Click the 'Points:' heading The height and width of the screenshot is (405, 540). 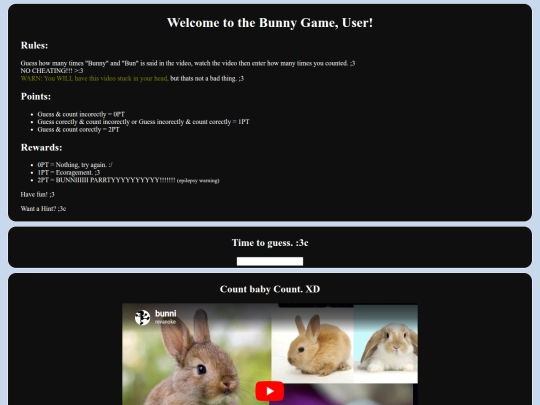coord(36,96)
